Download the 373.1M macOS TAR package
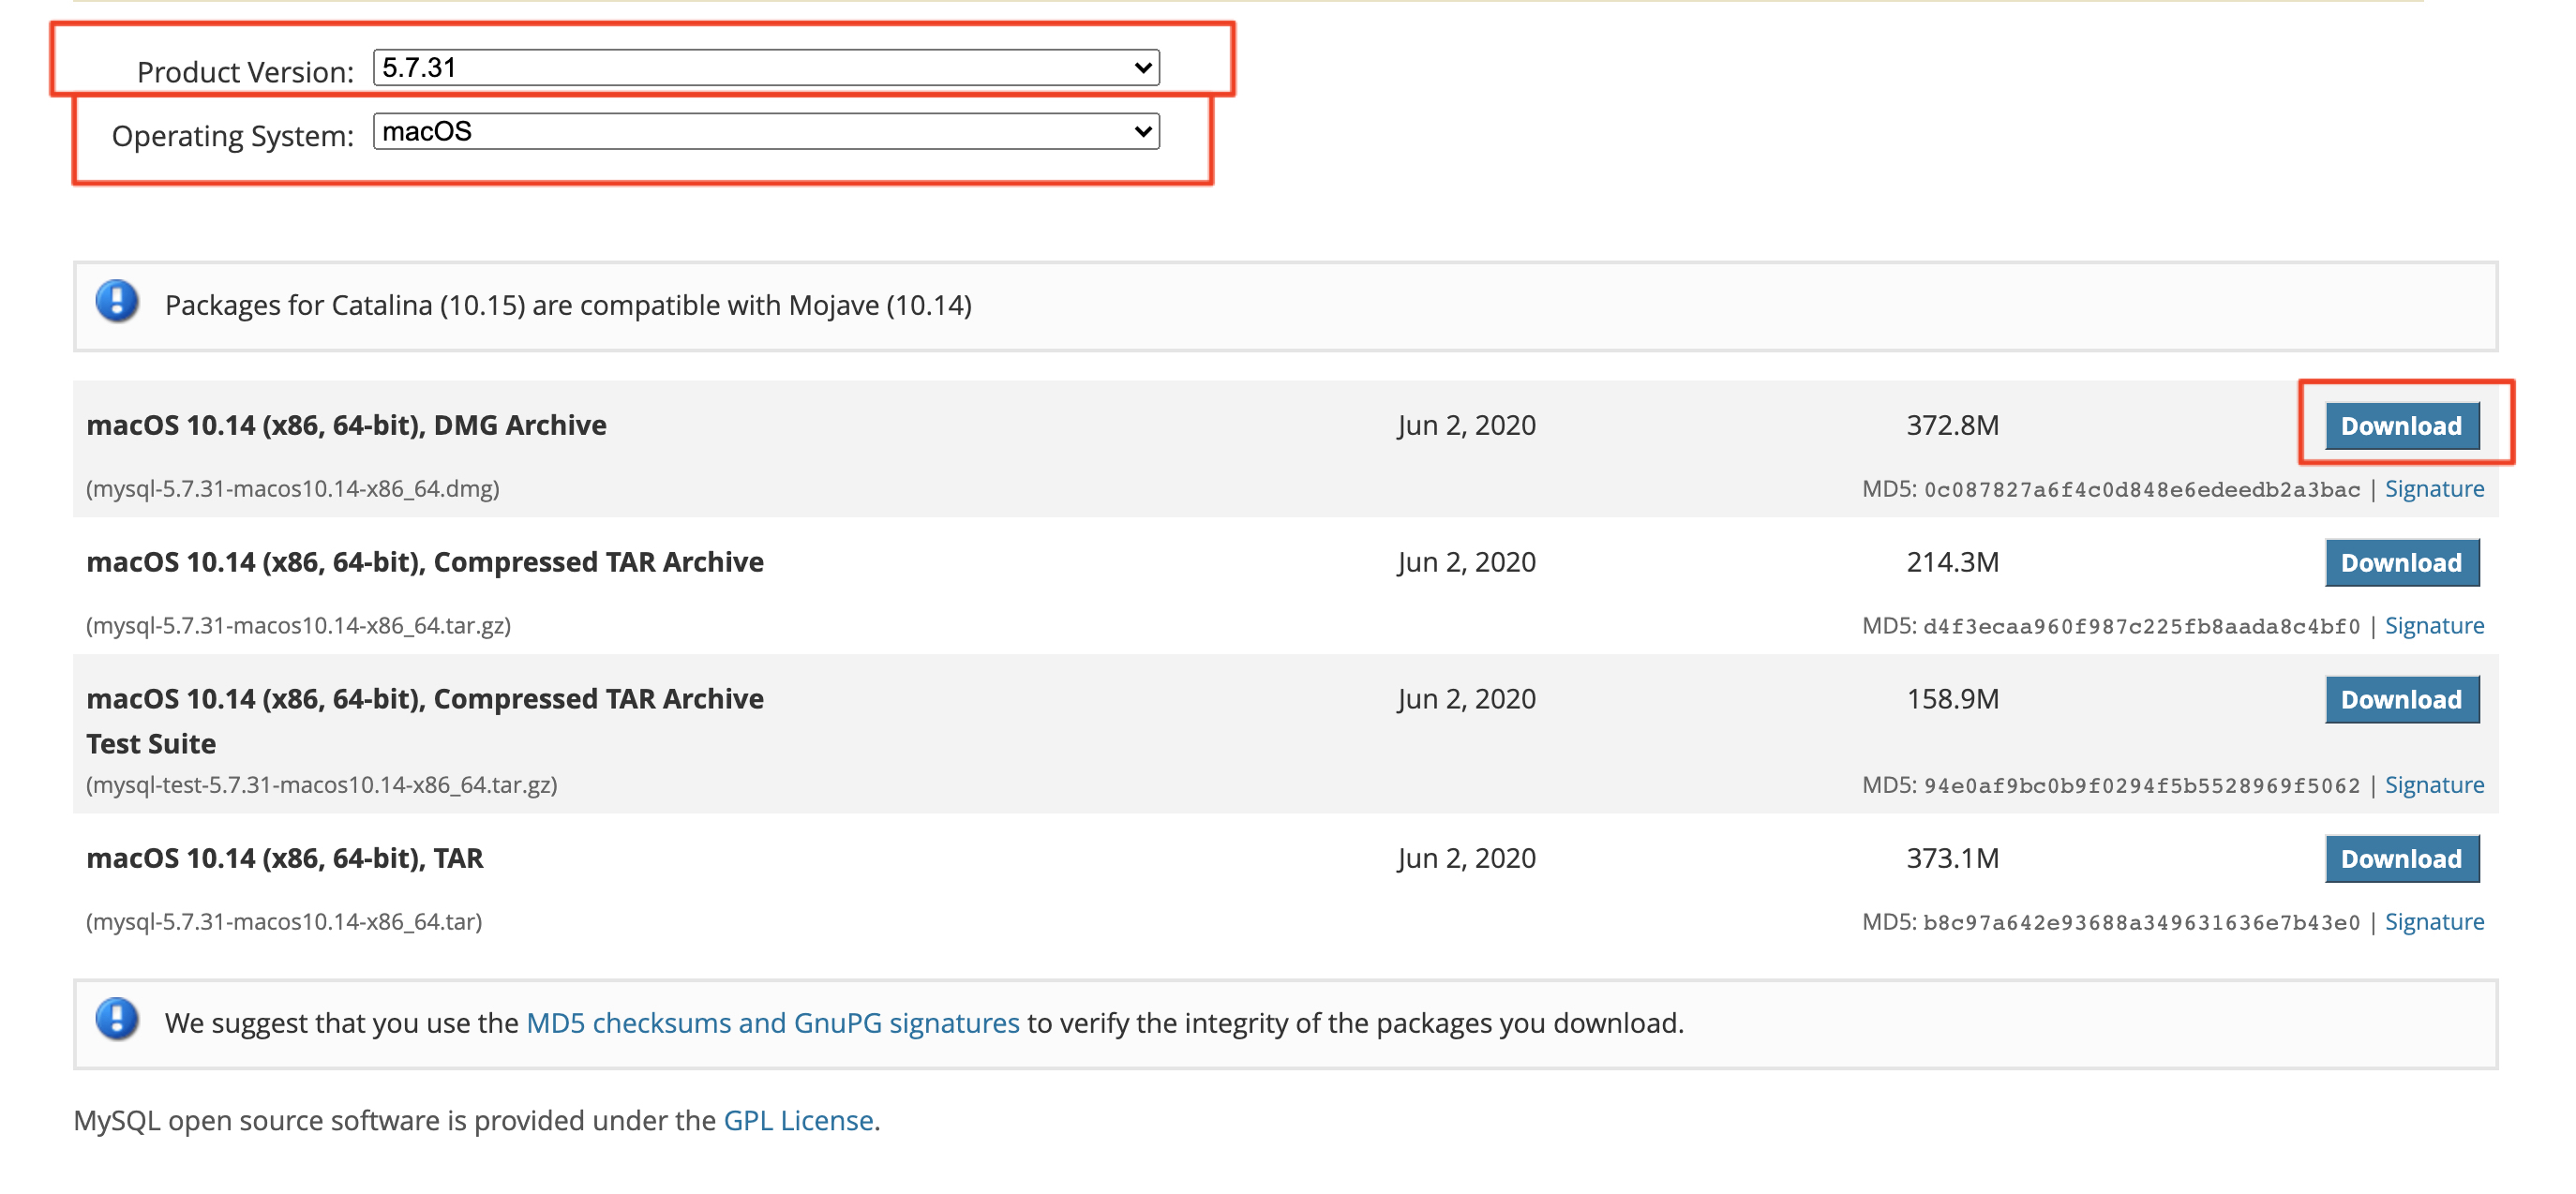The width and height of the screenshot is (2576, 1194). tap(2401, 859)
